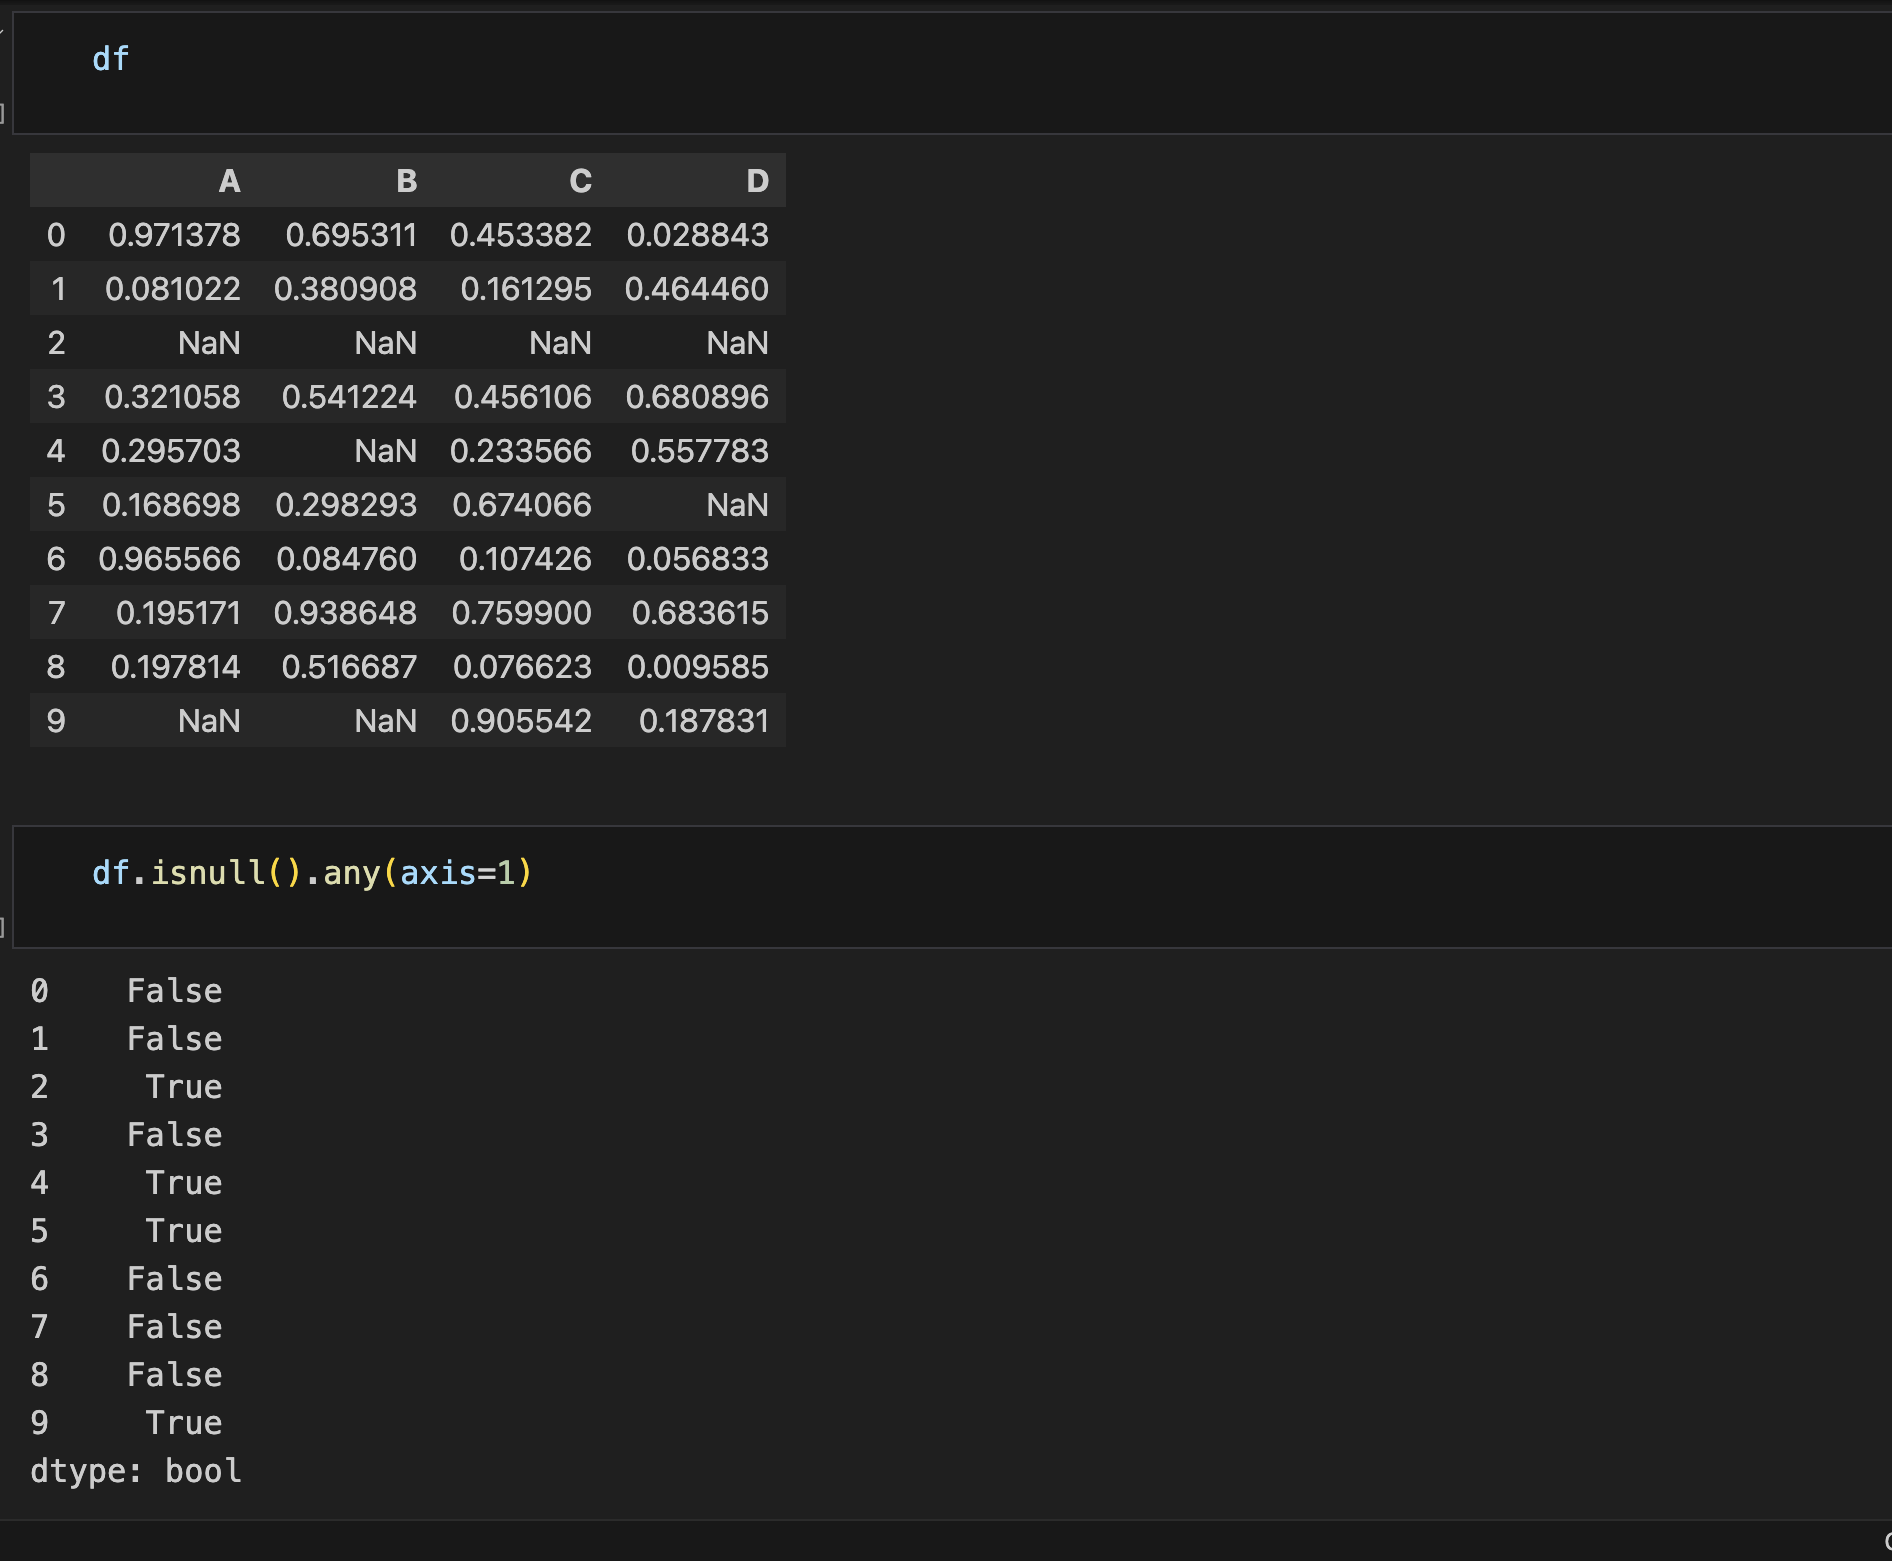
Task: Click the df.isnull().any(axis=1) code cell
Action: coord(951,887)
